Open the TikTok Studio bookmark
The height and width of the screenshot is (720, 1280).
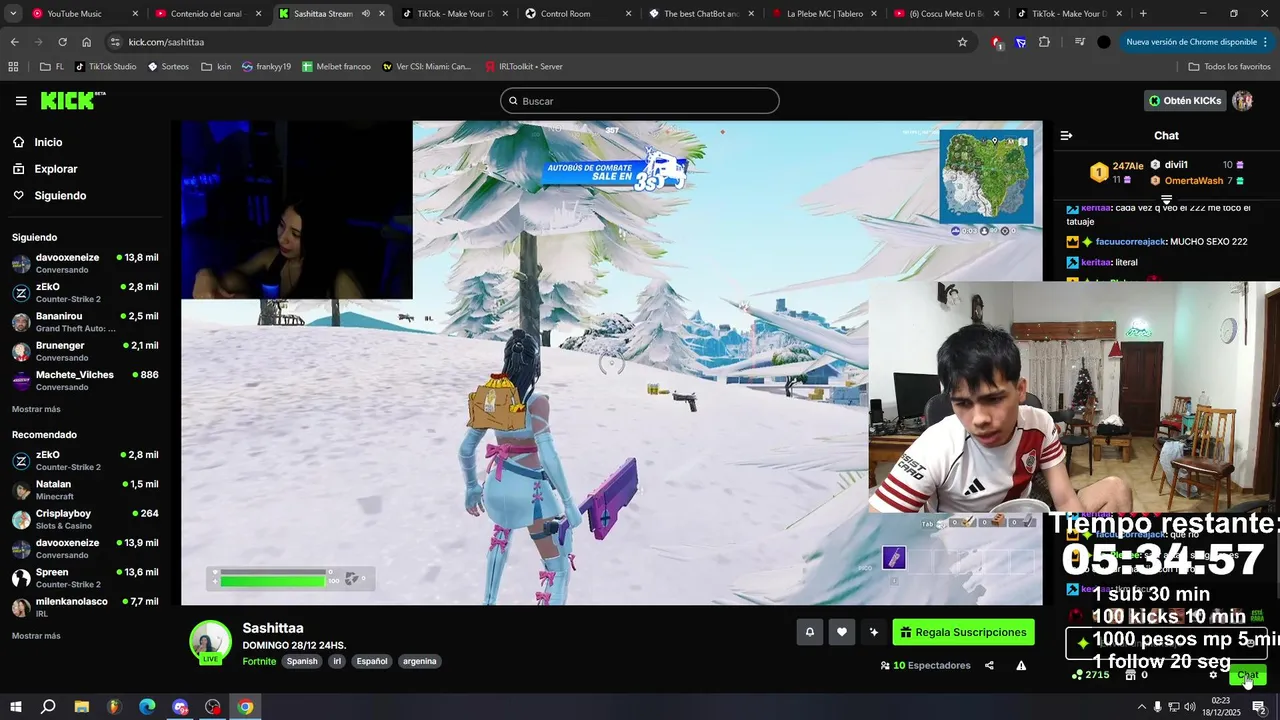tap(106, 67)
